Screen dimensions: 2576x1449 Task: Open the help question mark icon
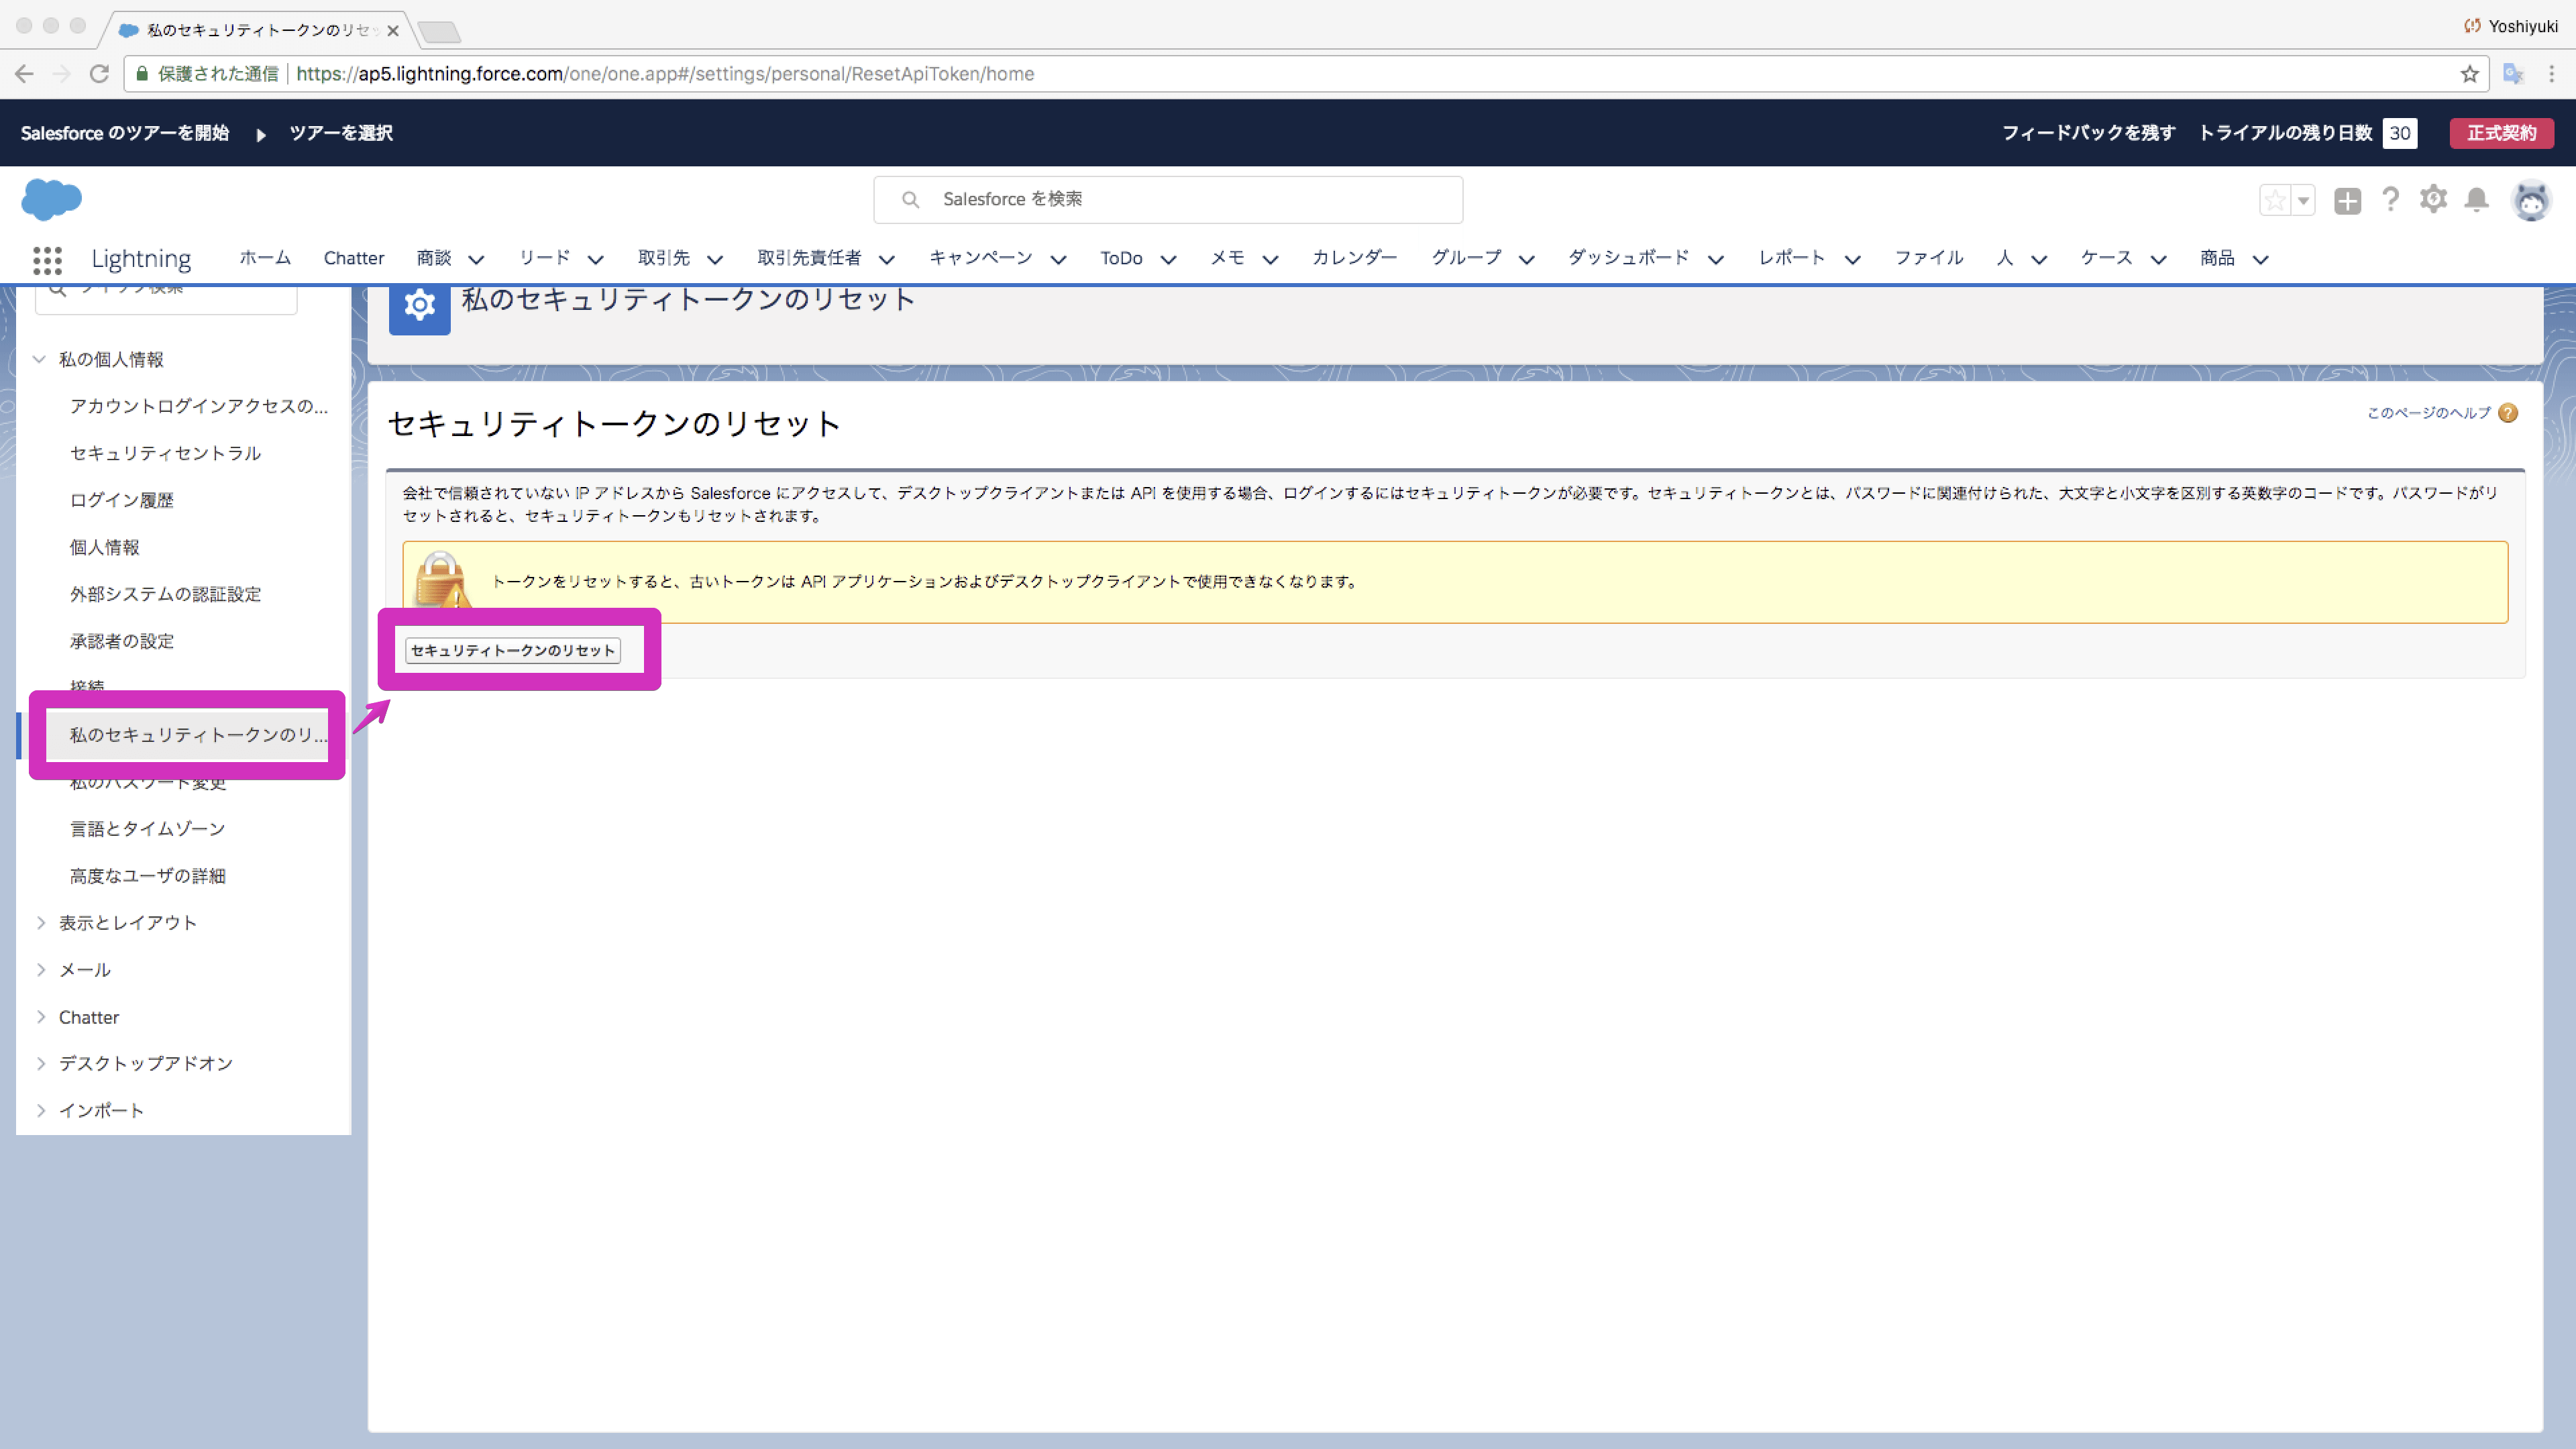pos(2390,199)
